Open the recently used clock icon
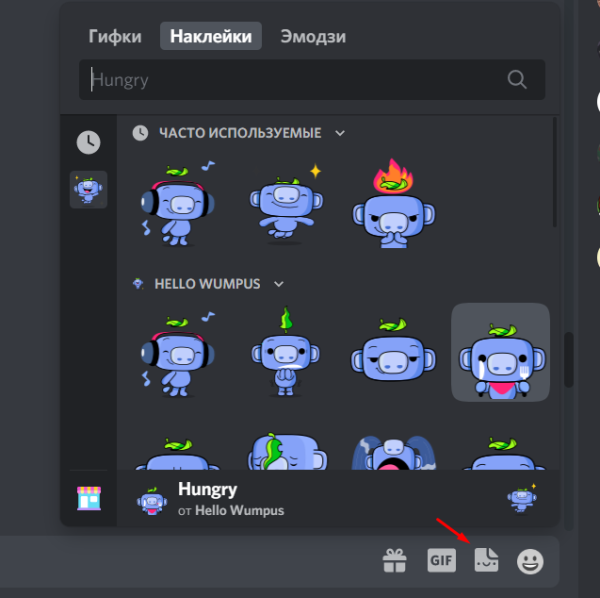This screenshot has width=600, height=598. pyautogui.click(x=88, y=142)
